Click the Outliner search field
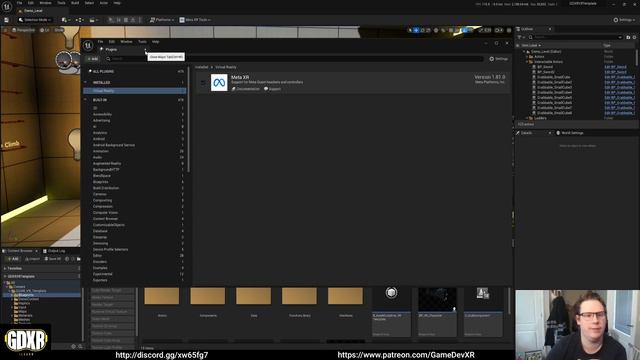This screenshot has width=640, height=360. coord(576,37)
